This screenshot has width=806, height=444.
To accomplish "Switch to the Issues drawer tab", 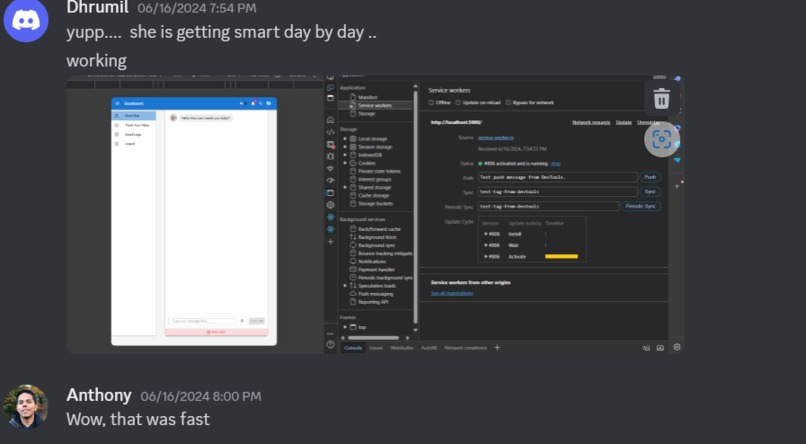I will click(376, 348).
